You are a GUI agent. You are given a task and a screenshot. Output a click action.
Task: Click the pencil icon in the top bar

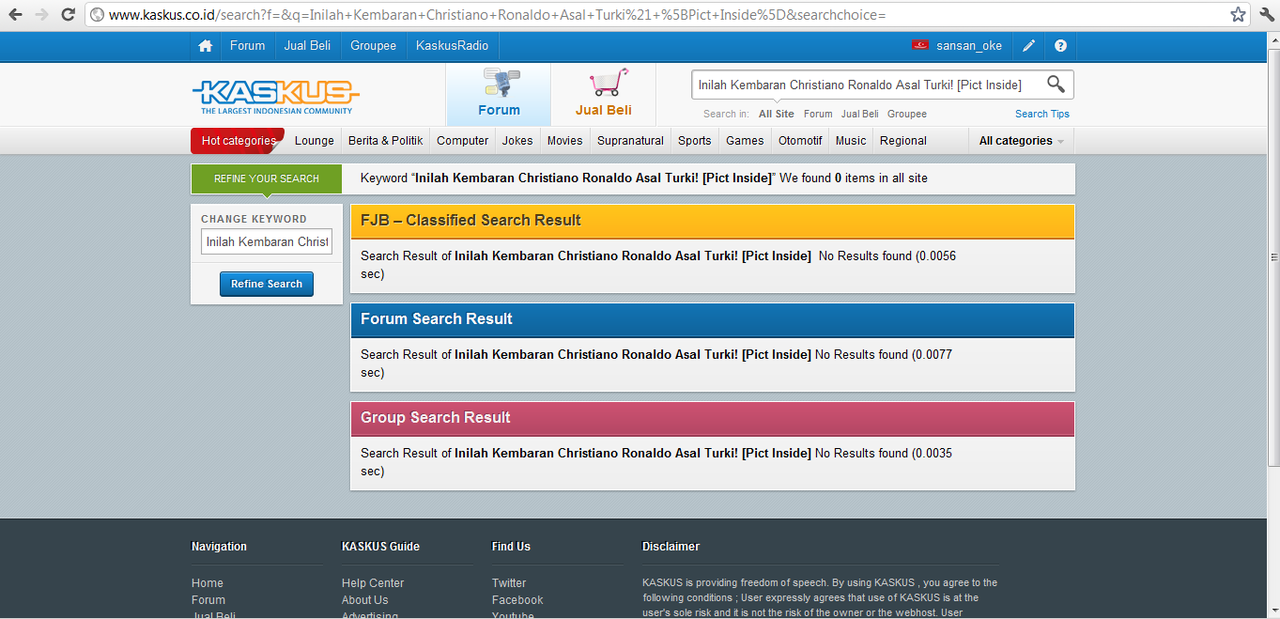click(x=1029, y=46)
